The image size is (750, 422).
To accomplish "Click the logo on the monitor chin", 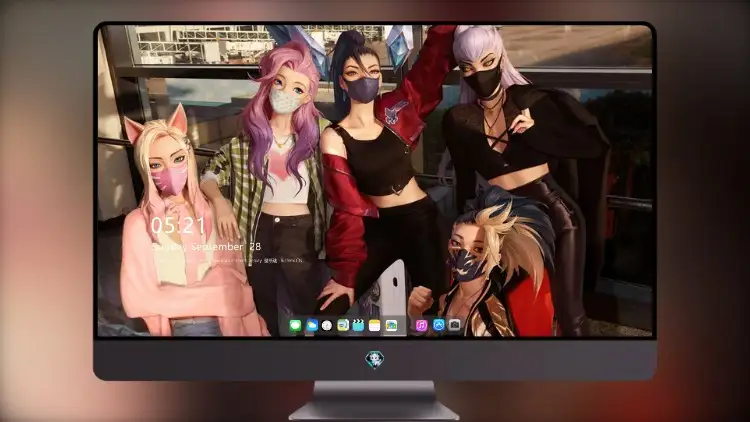I will click(375, 359).
